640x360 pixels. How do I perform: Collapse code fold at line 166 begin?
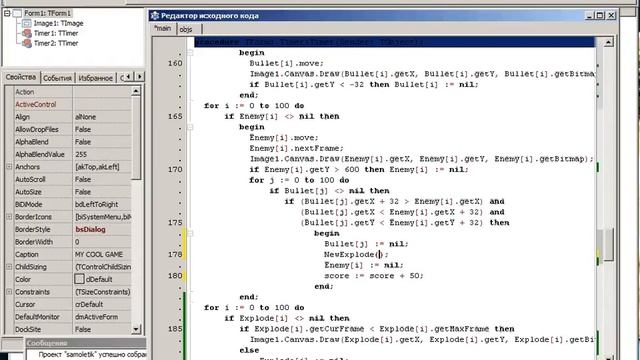tap(190, 127)
